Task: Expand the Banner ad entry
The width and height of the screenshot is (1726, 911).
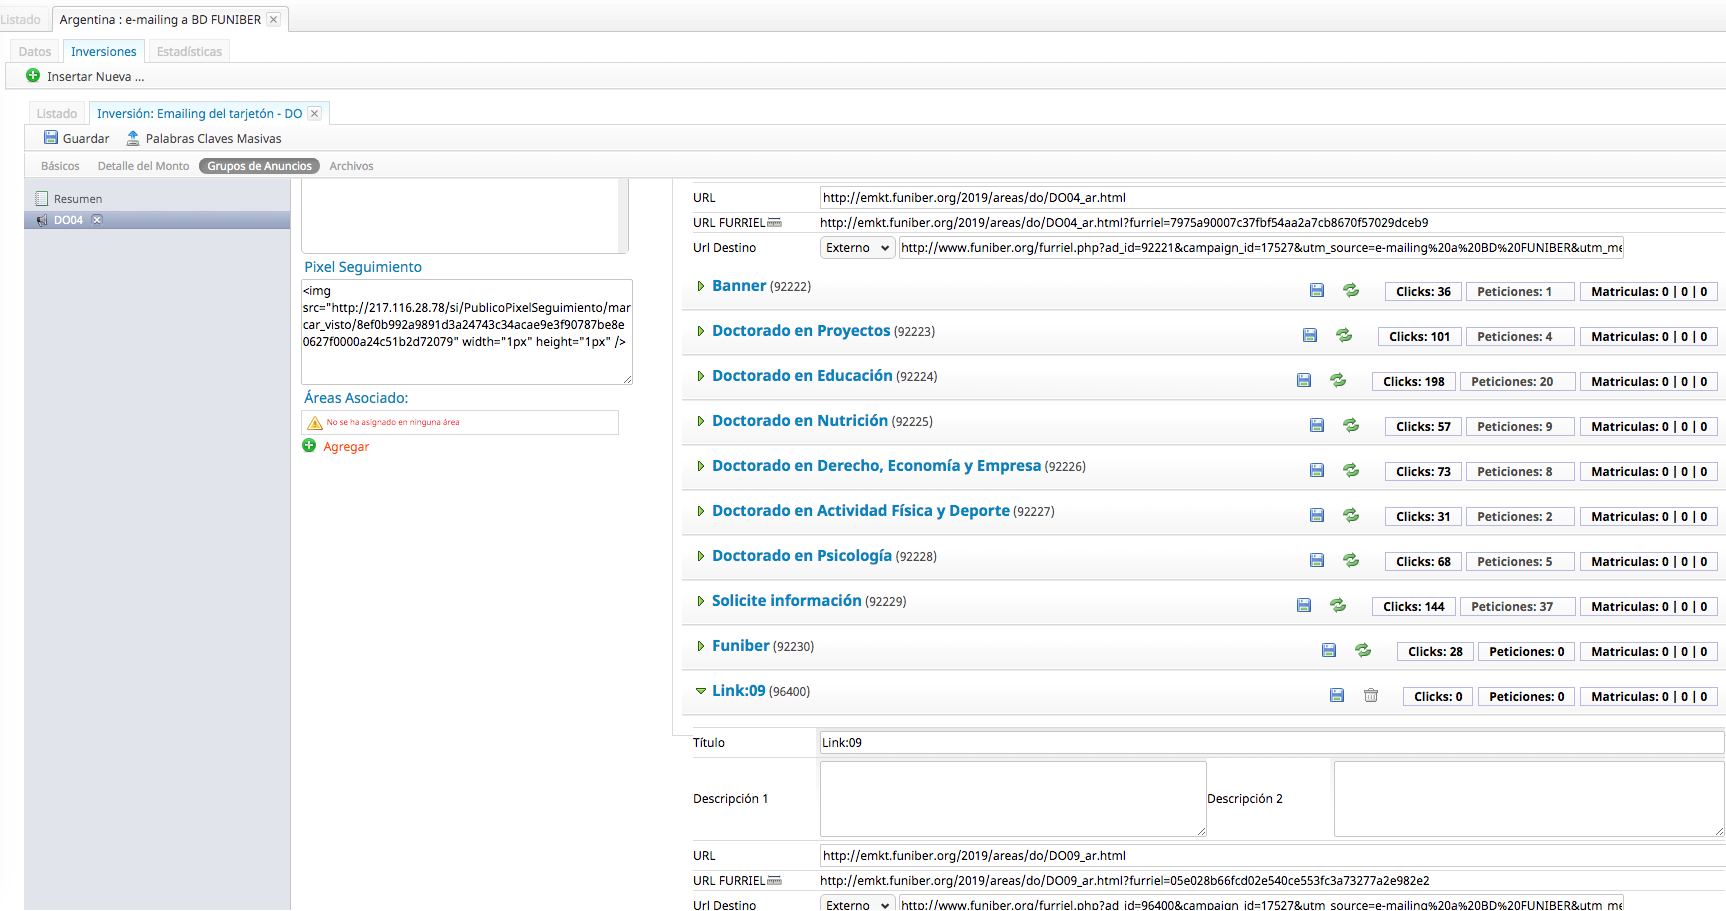Action: click(x=700, y=286)
